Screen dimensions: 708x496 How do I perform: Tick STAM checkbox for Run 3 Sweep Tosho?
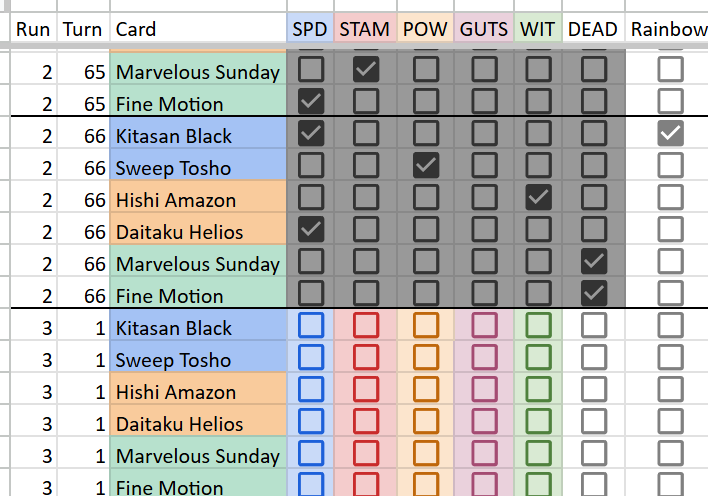[x=366, y=357]
